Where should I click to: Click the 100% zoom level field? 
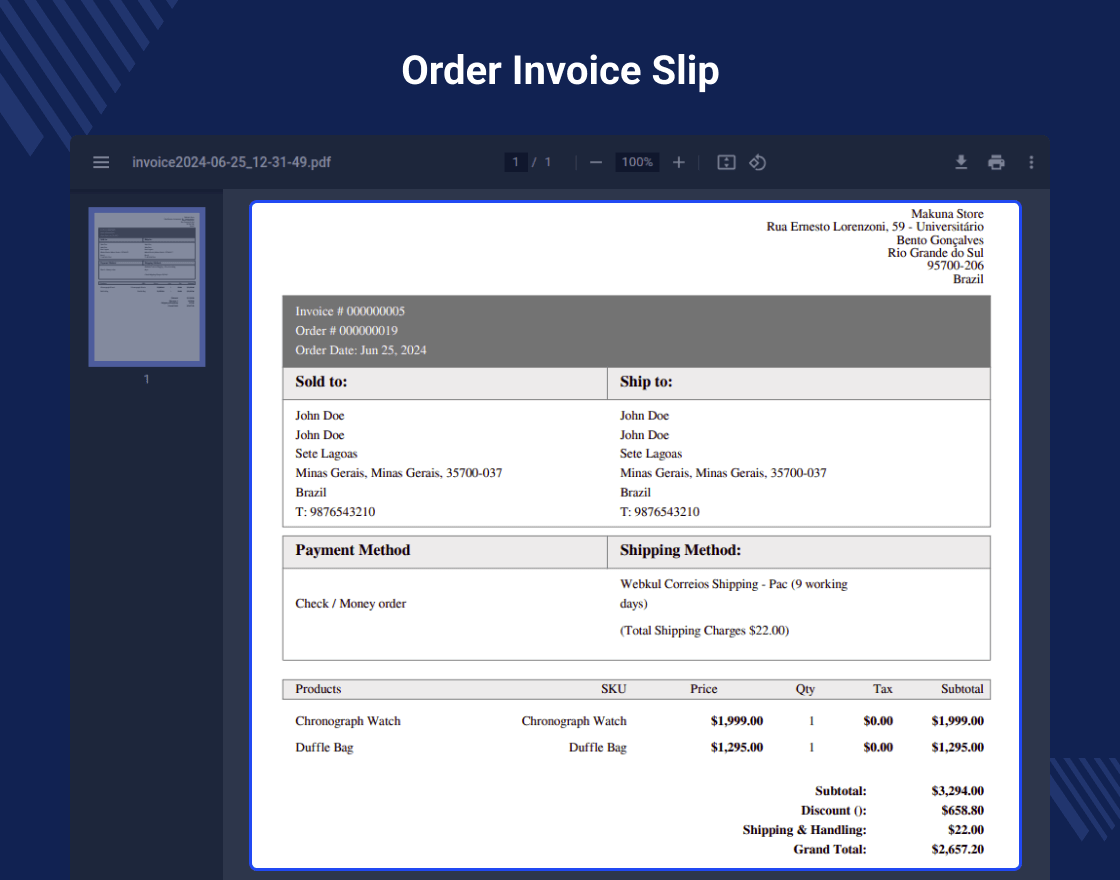click(637, 162)
